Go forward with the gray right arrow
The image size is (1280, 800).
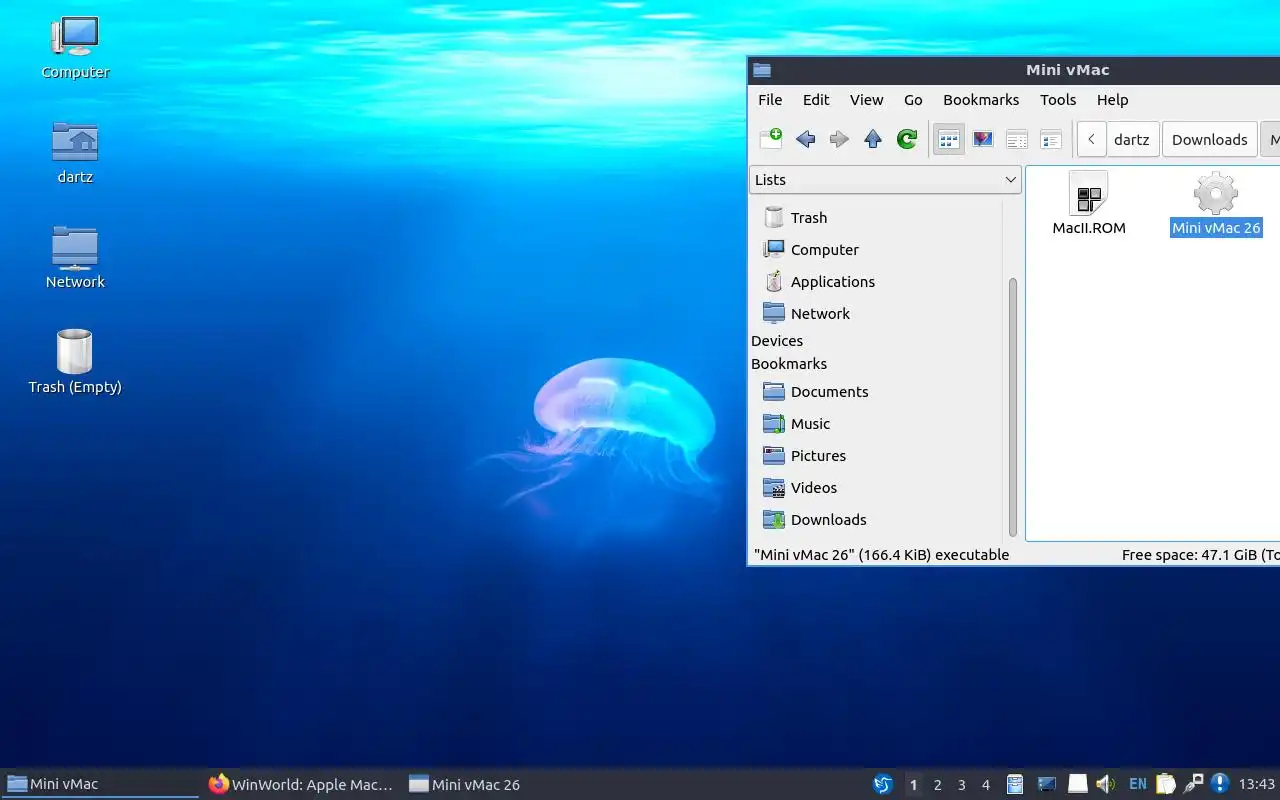(839, 139)
